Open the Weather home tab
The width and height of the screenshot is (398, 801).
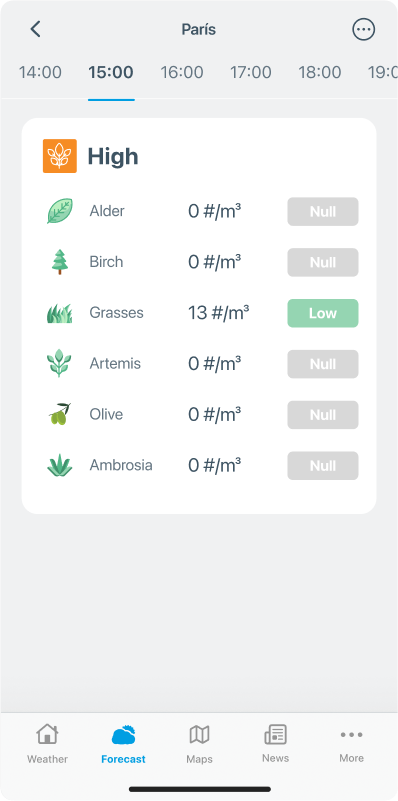pyautogui.click(x=48, y=744)
